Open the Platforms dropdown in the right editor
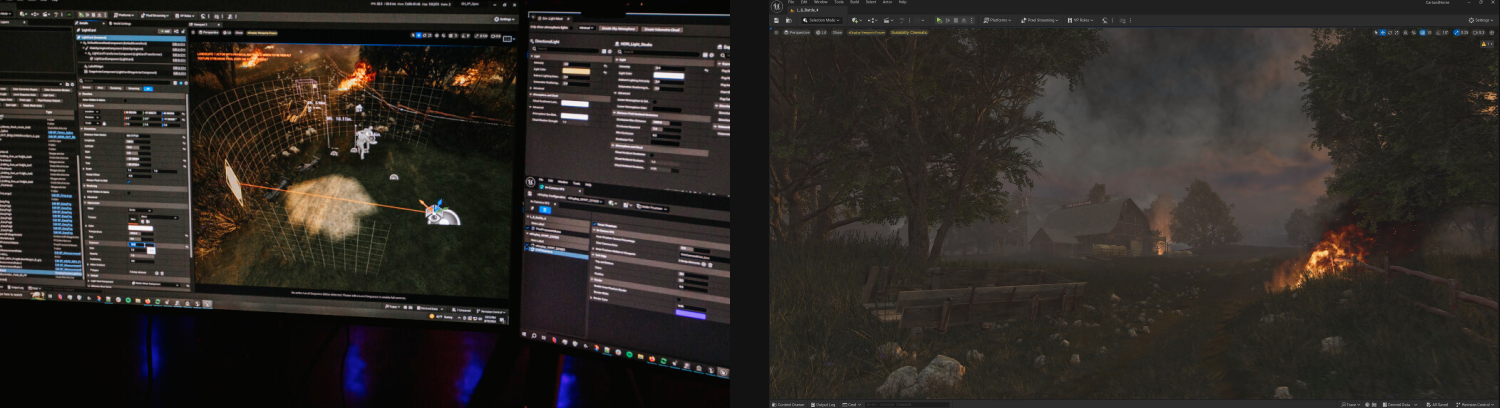This screenshot has height=408, width=1500. coord(996,20)
